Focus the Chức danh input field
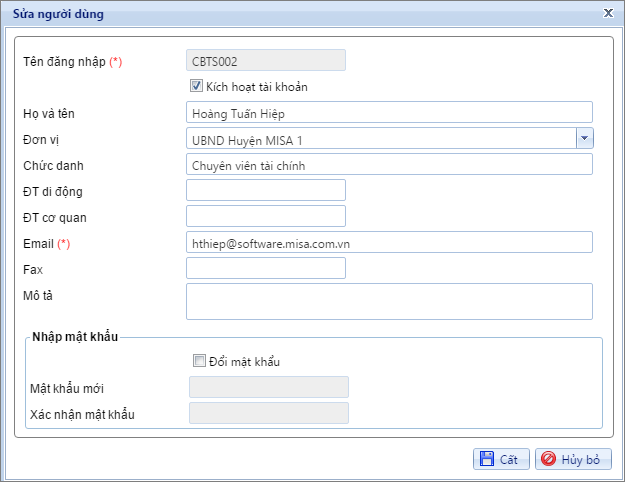 (389, 164)
